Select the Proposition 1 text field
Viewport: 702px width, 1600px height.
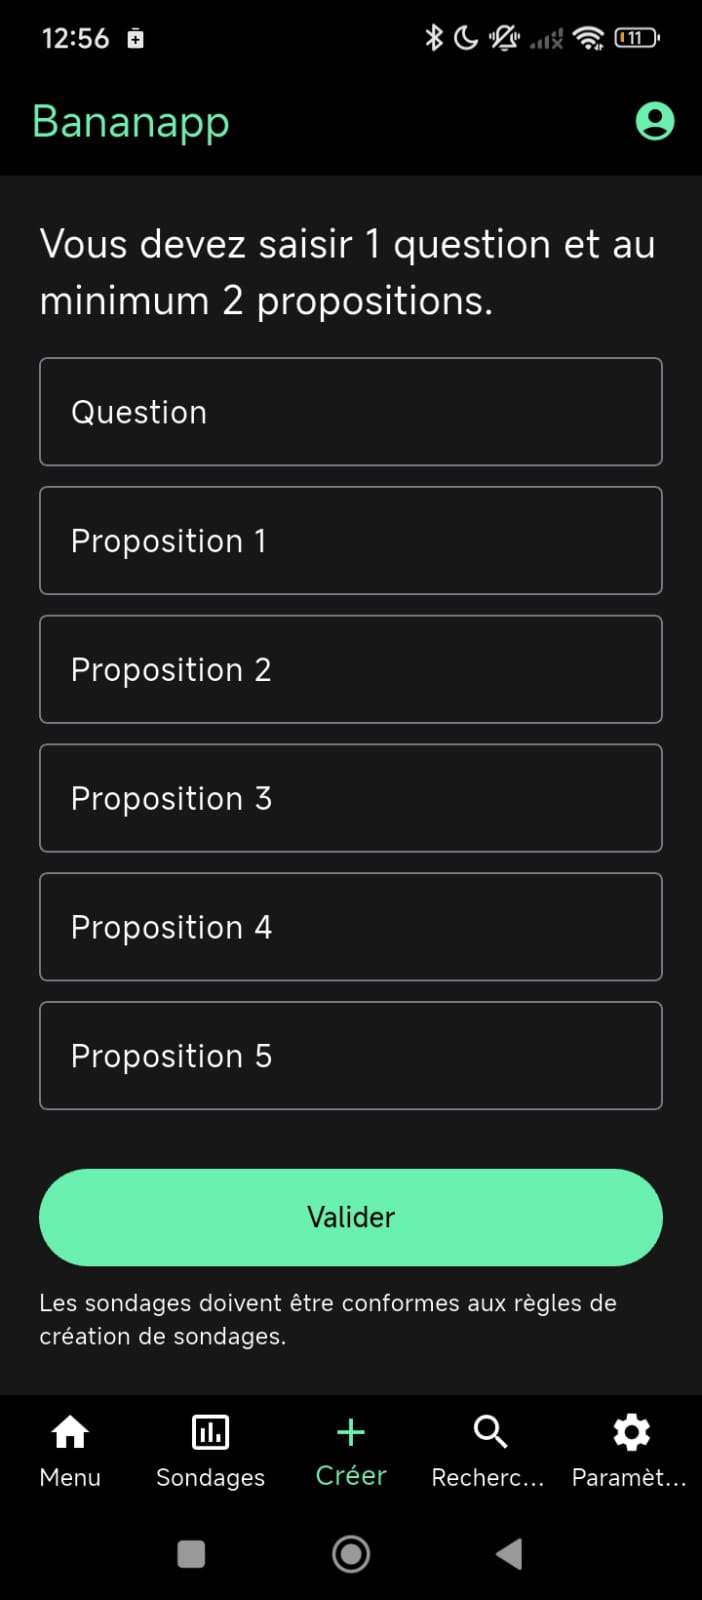(x=351, y=541)
